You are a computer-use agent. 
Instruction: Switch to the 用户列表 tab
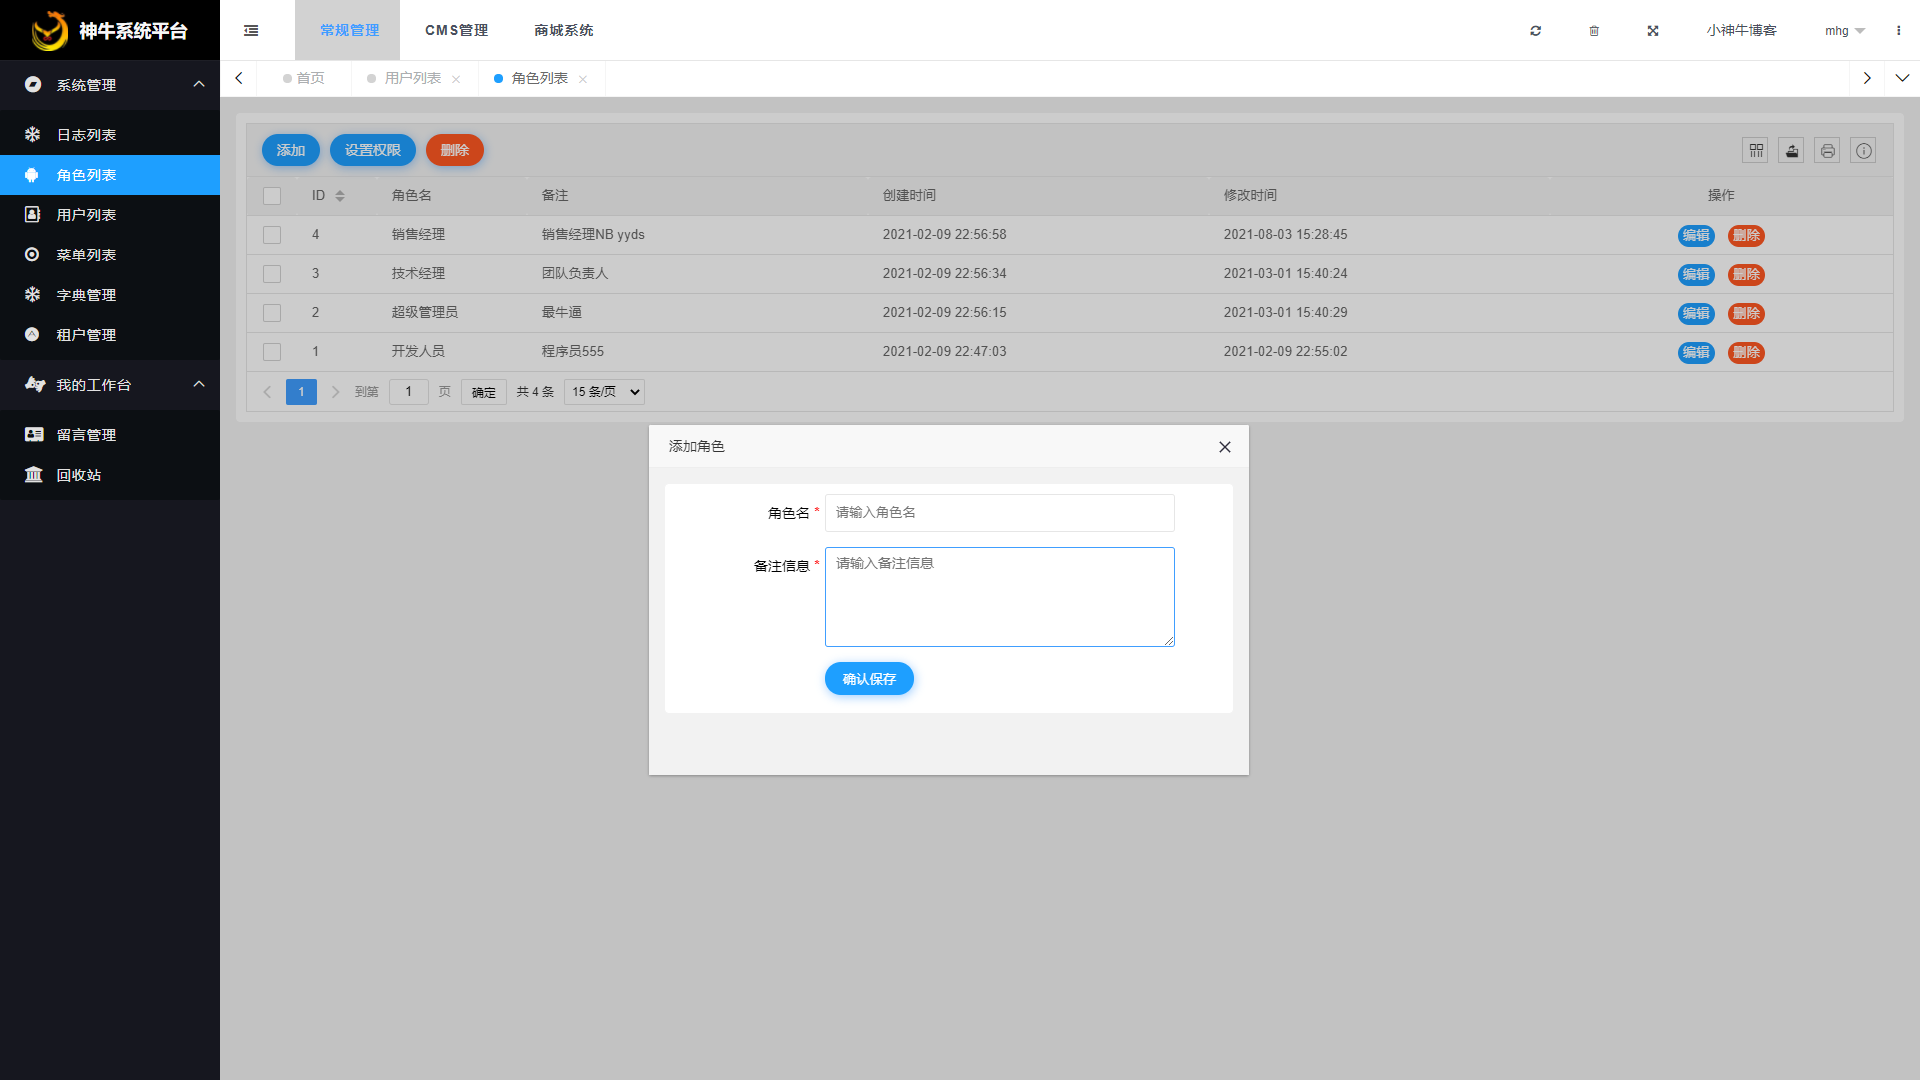412,78
